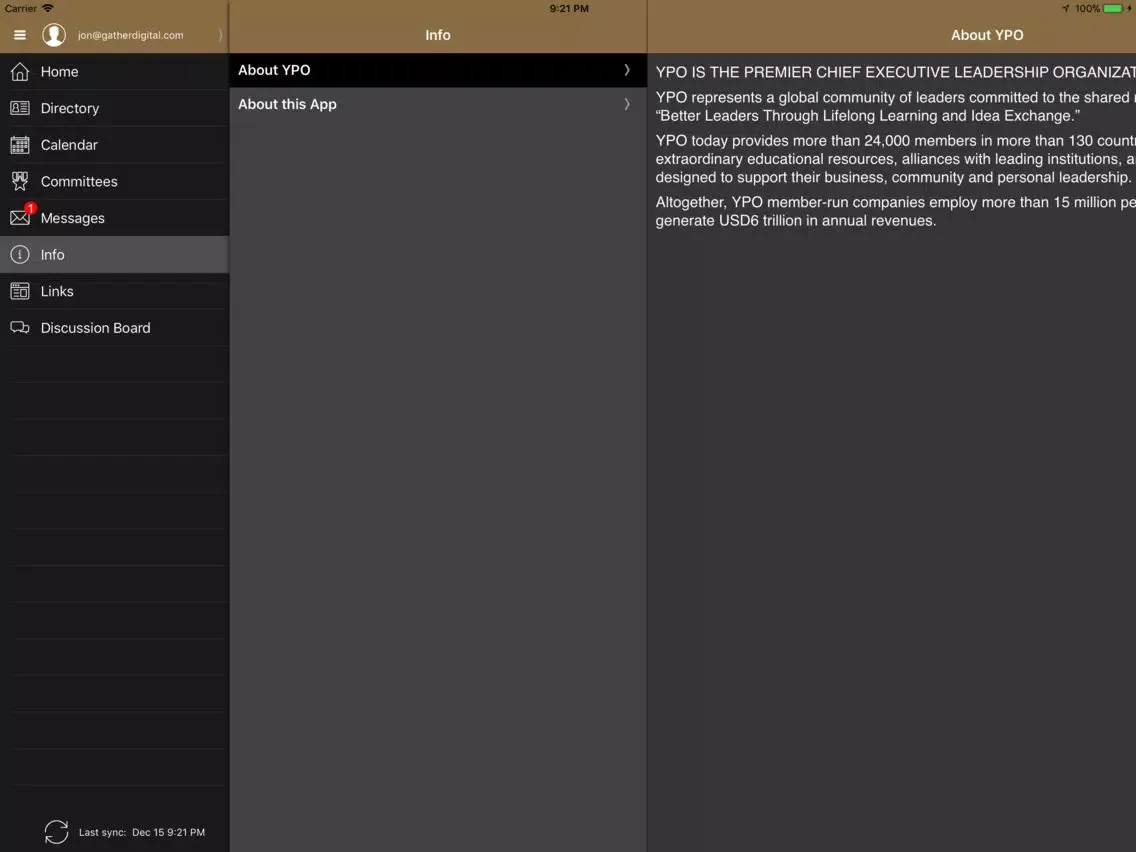Click the USD6 trillion annual revenues text
This screenshot has width=1136, height=852.
pos(795,220)
